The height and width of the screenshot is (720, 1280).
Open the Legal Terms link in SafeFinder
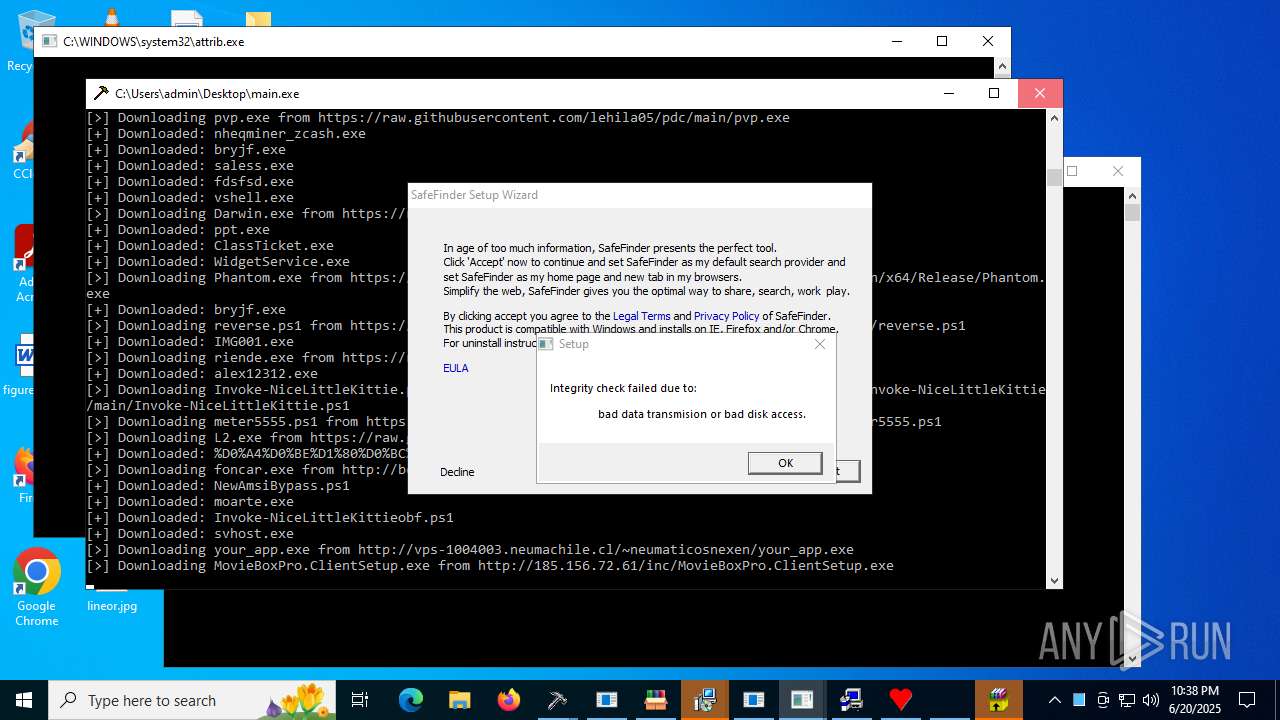(641, 316)
